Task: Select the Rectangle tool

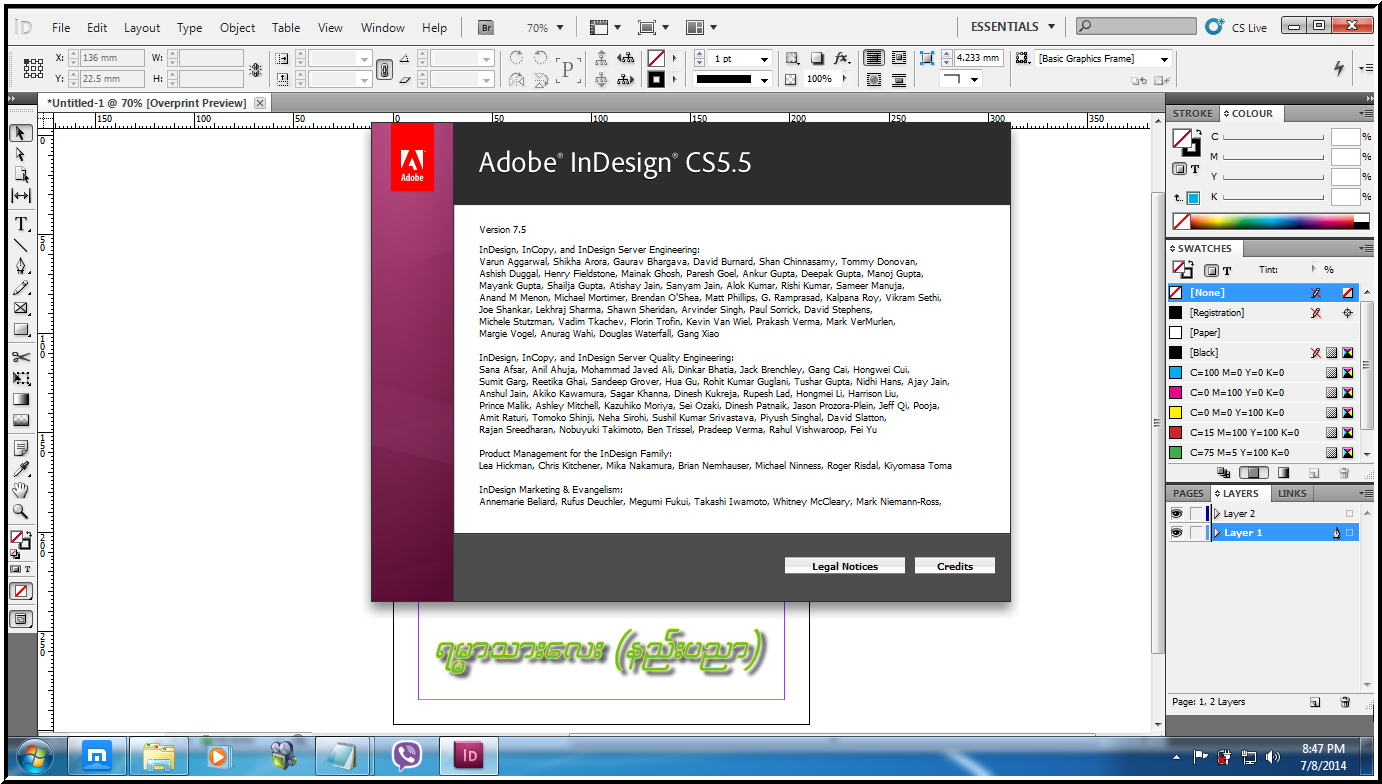Action: [21, 329]
